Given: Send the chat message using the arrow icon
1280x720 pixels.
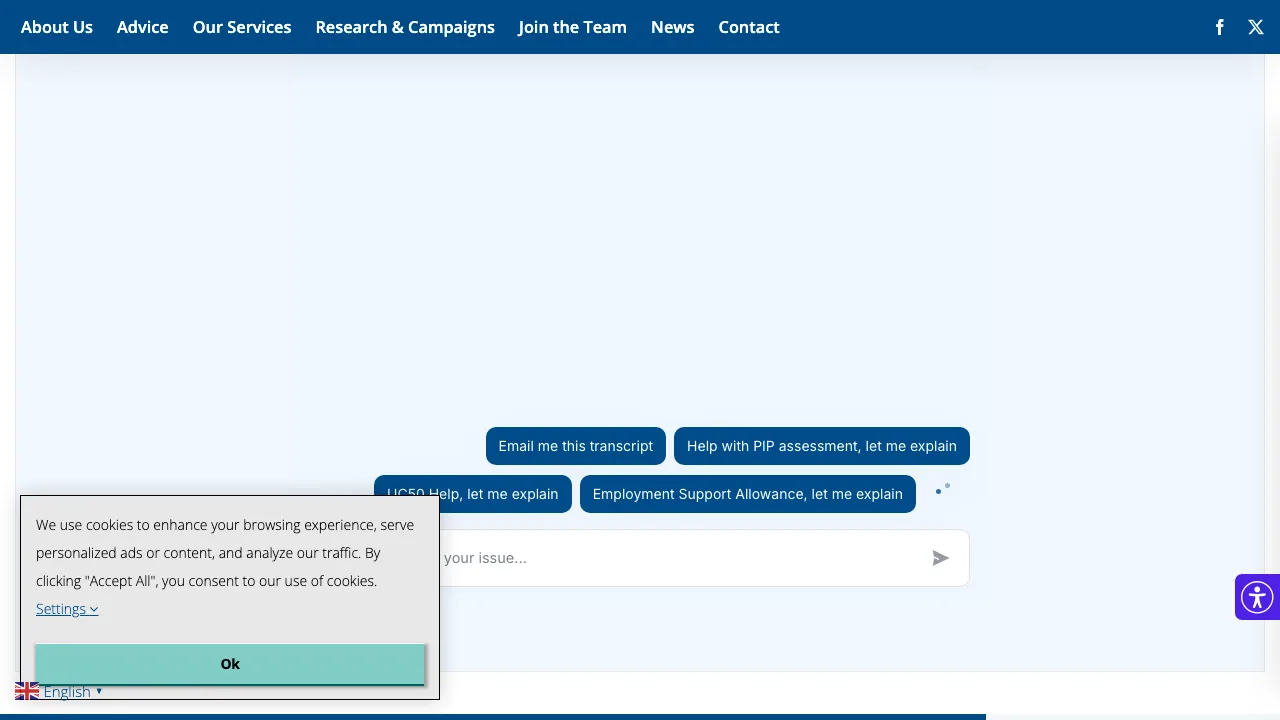Looking at the screenshot, I should [940, 558].
